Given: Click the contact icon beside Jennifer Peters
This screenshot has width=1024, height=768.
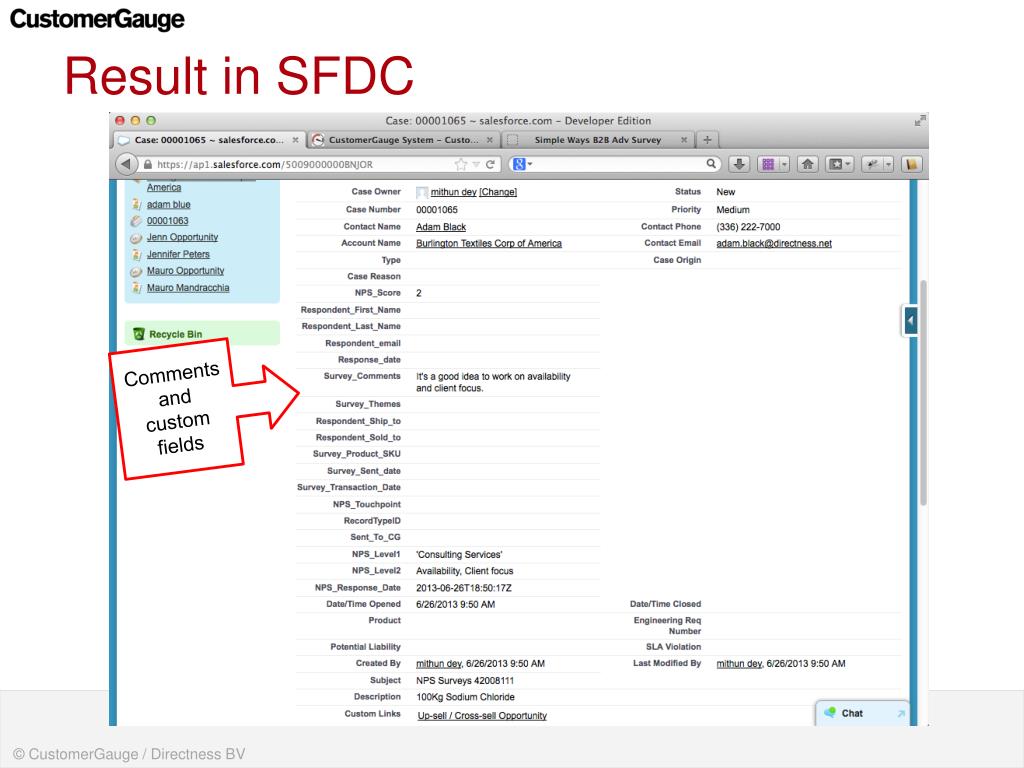Looking at the screenshot, I should point(136,254).
